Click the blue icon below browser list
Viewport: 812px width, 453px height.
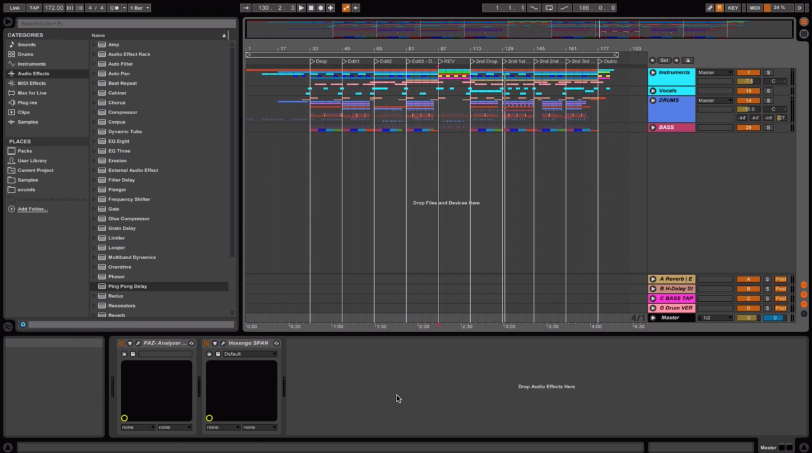click(x=23, y=325)
